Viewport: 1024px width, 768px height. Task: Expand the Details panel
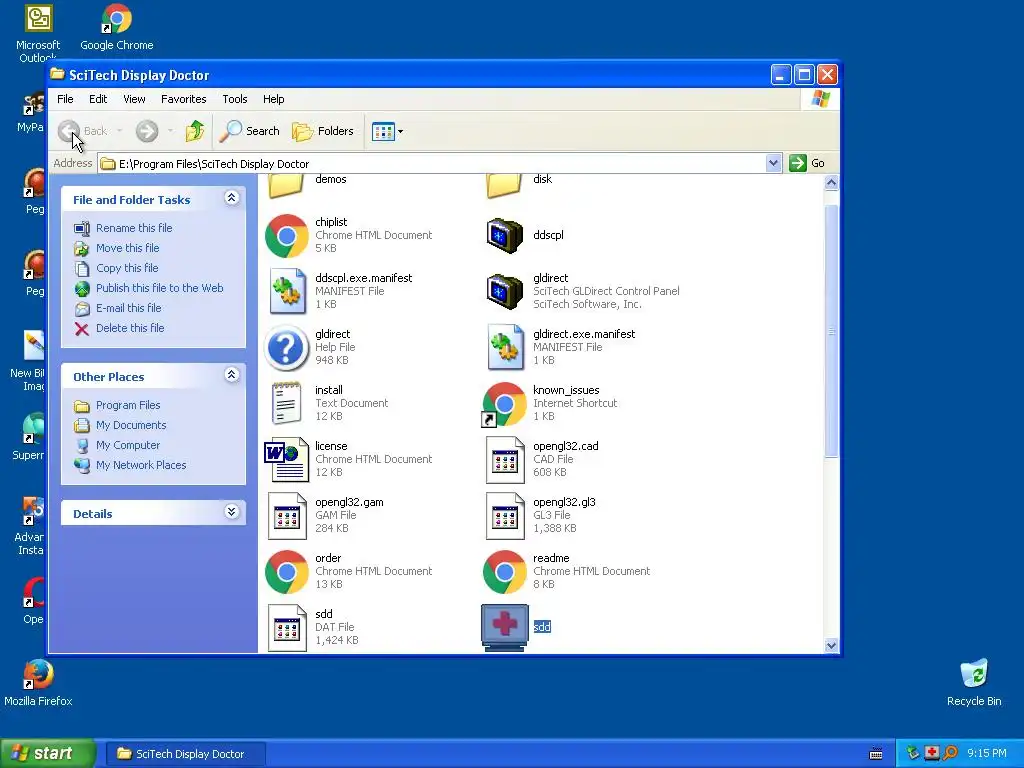231,512
